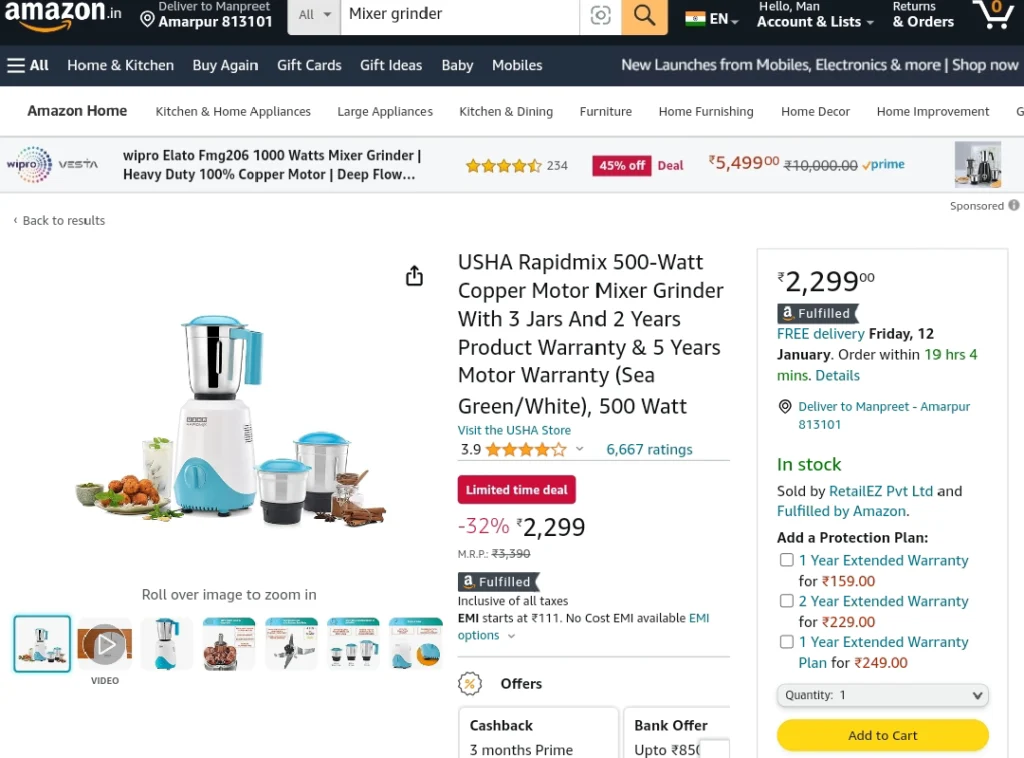Open the Quantity dropdown
This screenshot has height=758, width=1024.
(x=882, y=695)
